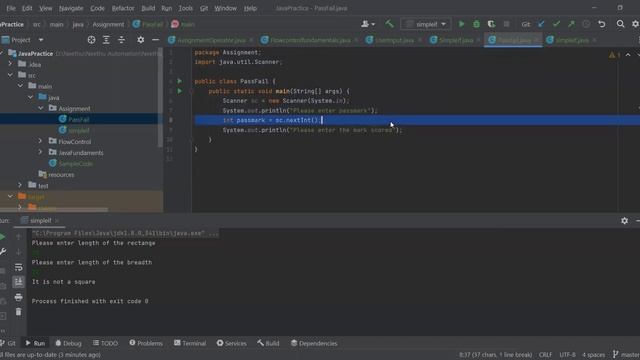Open the Navigate menu
640x360 pixels.
(x=71, y=8)
